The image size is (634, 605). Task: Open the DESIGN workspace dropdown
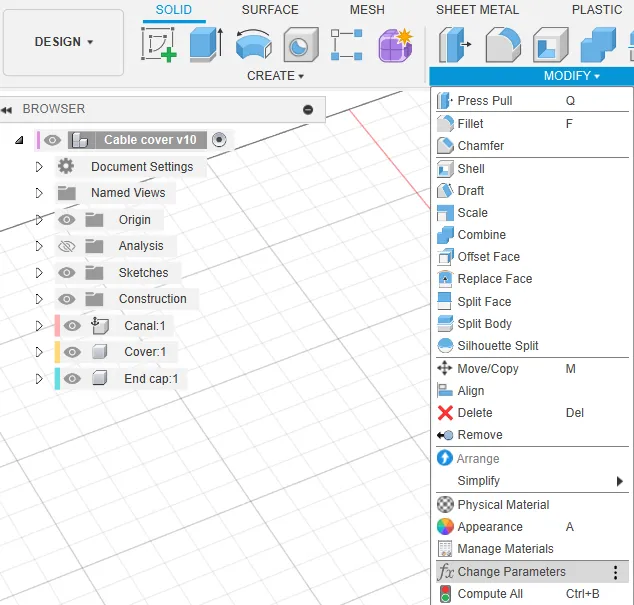pyautogui.click(x=63, y=42)
